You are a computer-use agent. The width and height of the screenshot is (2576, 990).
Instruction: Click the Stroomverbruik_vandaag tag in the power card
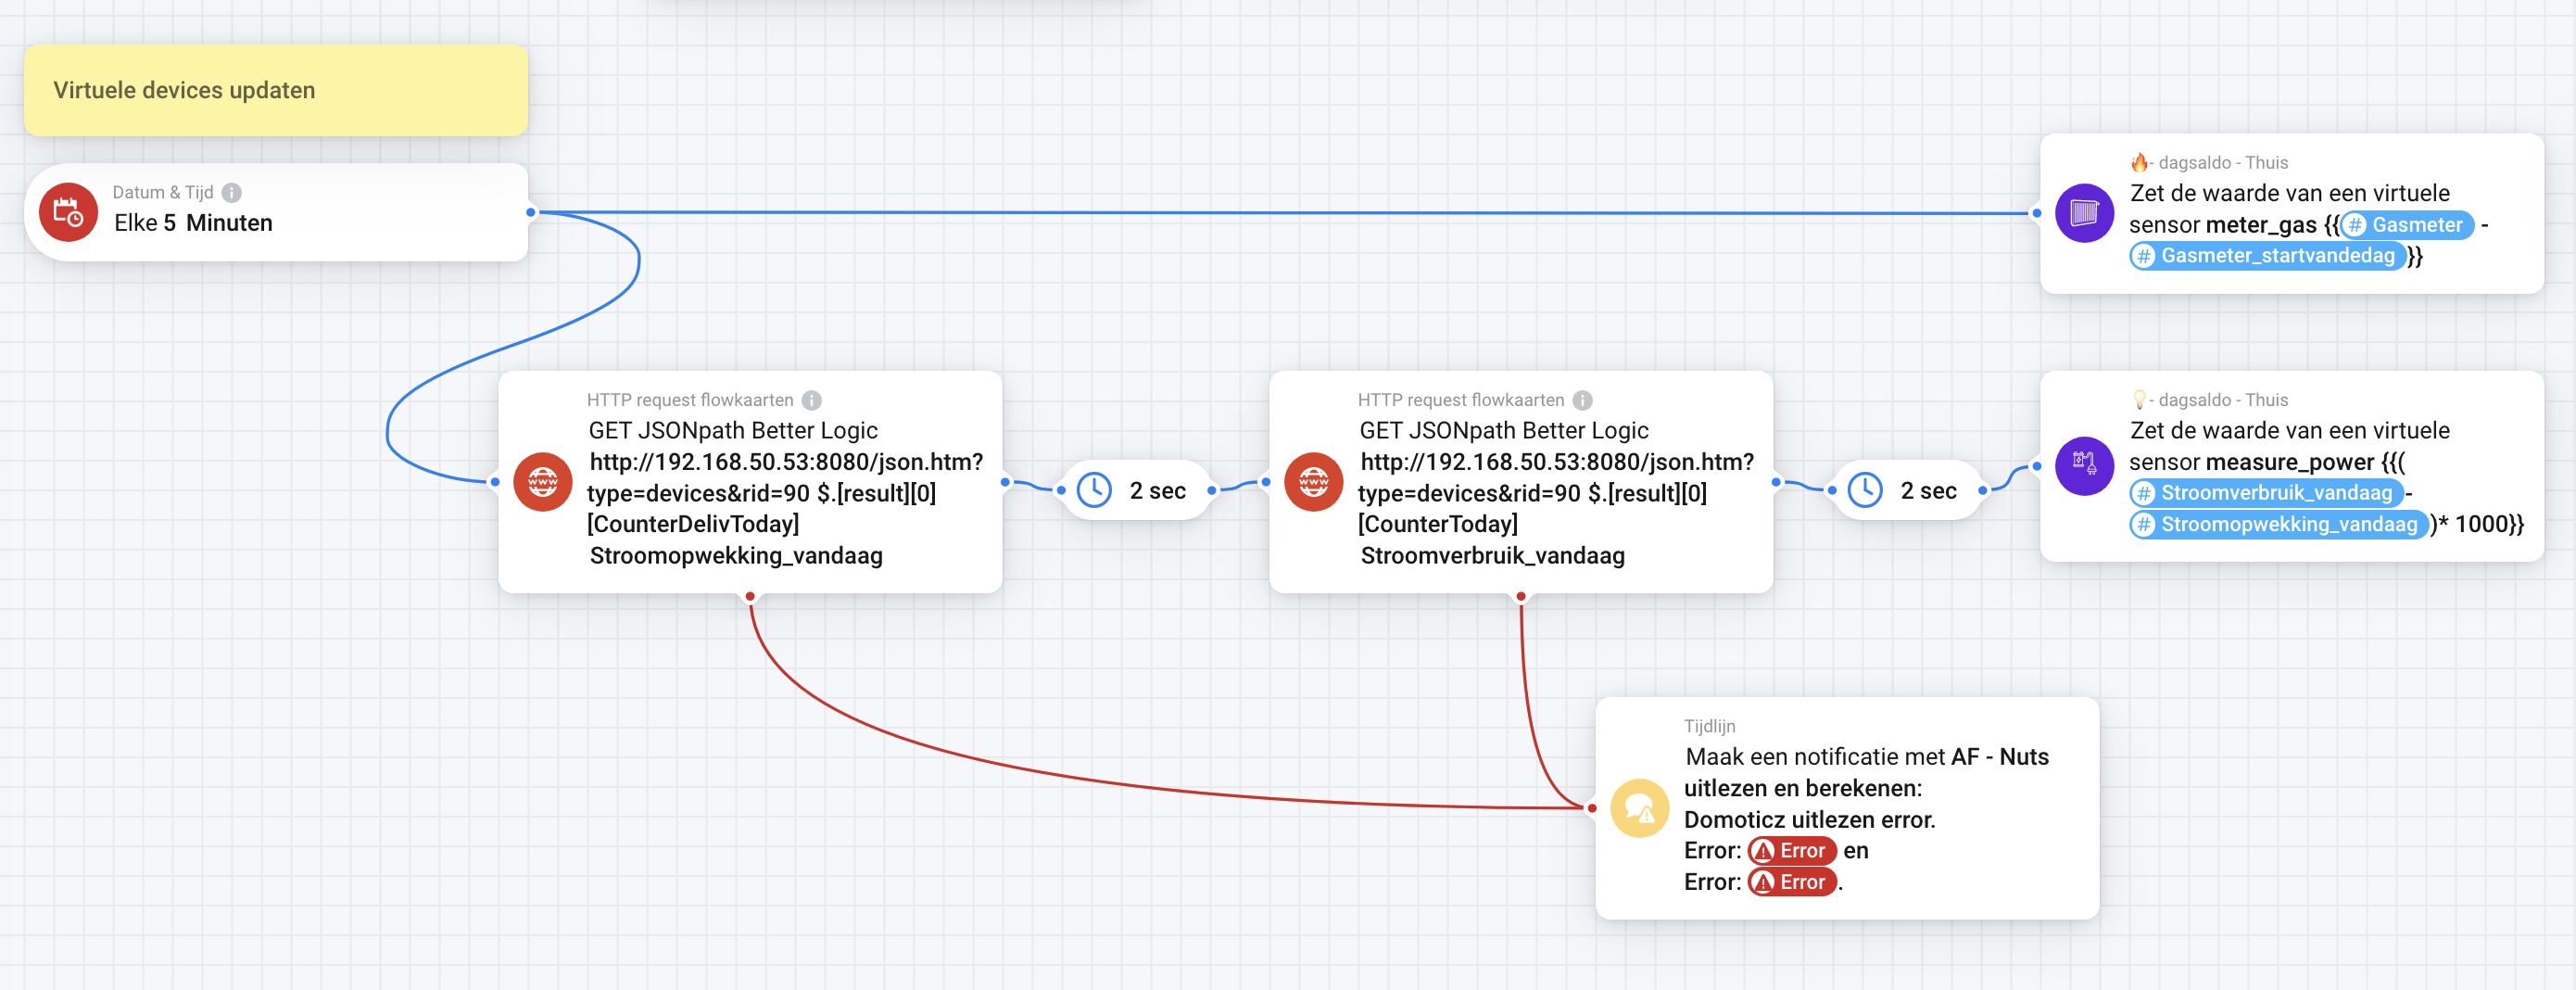coord(2265,493)
